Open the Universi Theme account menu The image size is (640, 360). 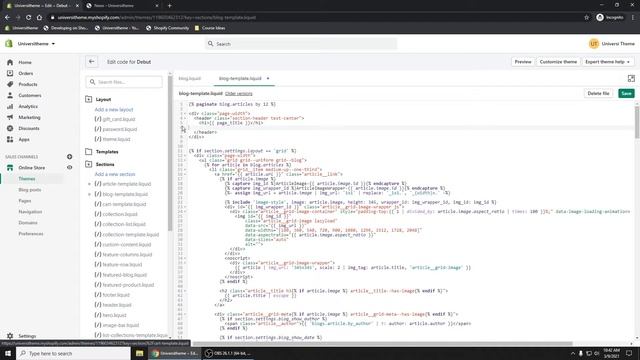[x=611, y=44]
